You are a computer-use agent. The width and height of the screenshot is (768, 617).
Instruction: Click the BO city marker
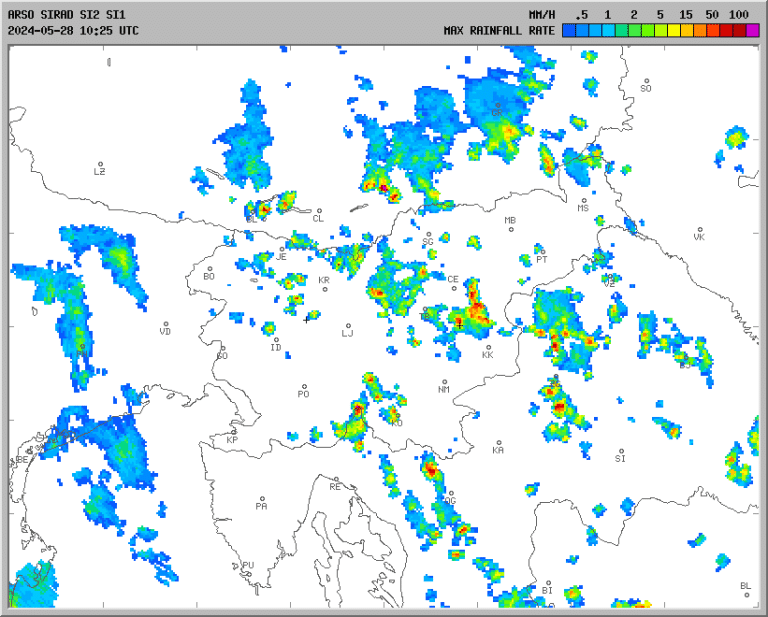click(x=210, y=268)
